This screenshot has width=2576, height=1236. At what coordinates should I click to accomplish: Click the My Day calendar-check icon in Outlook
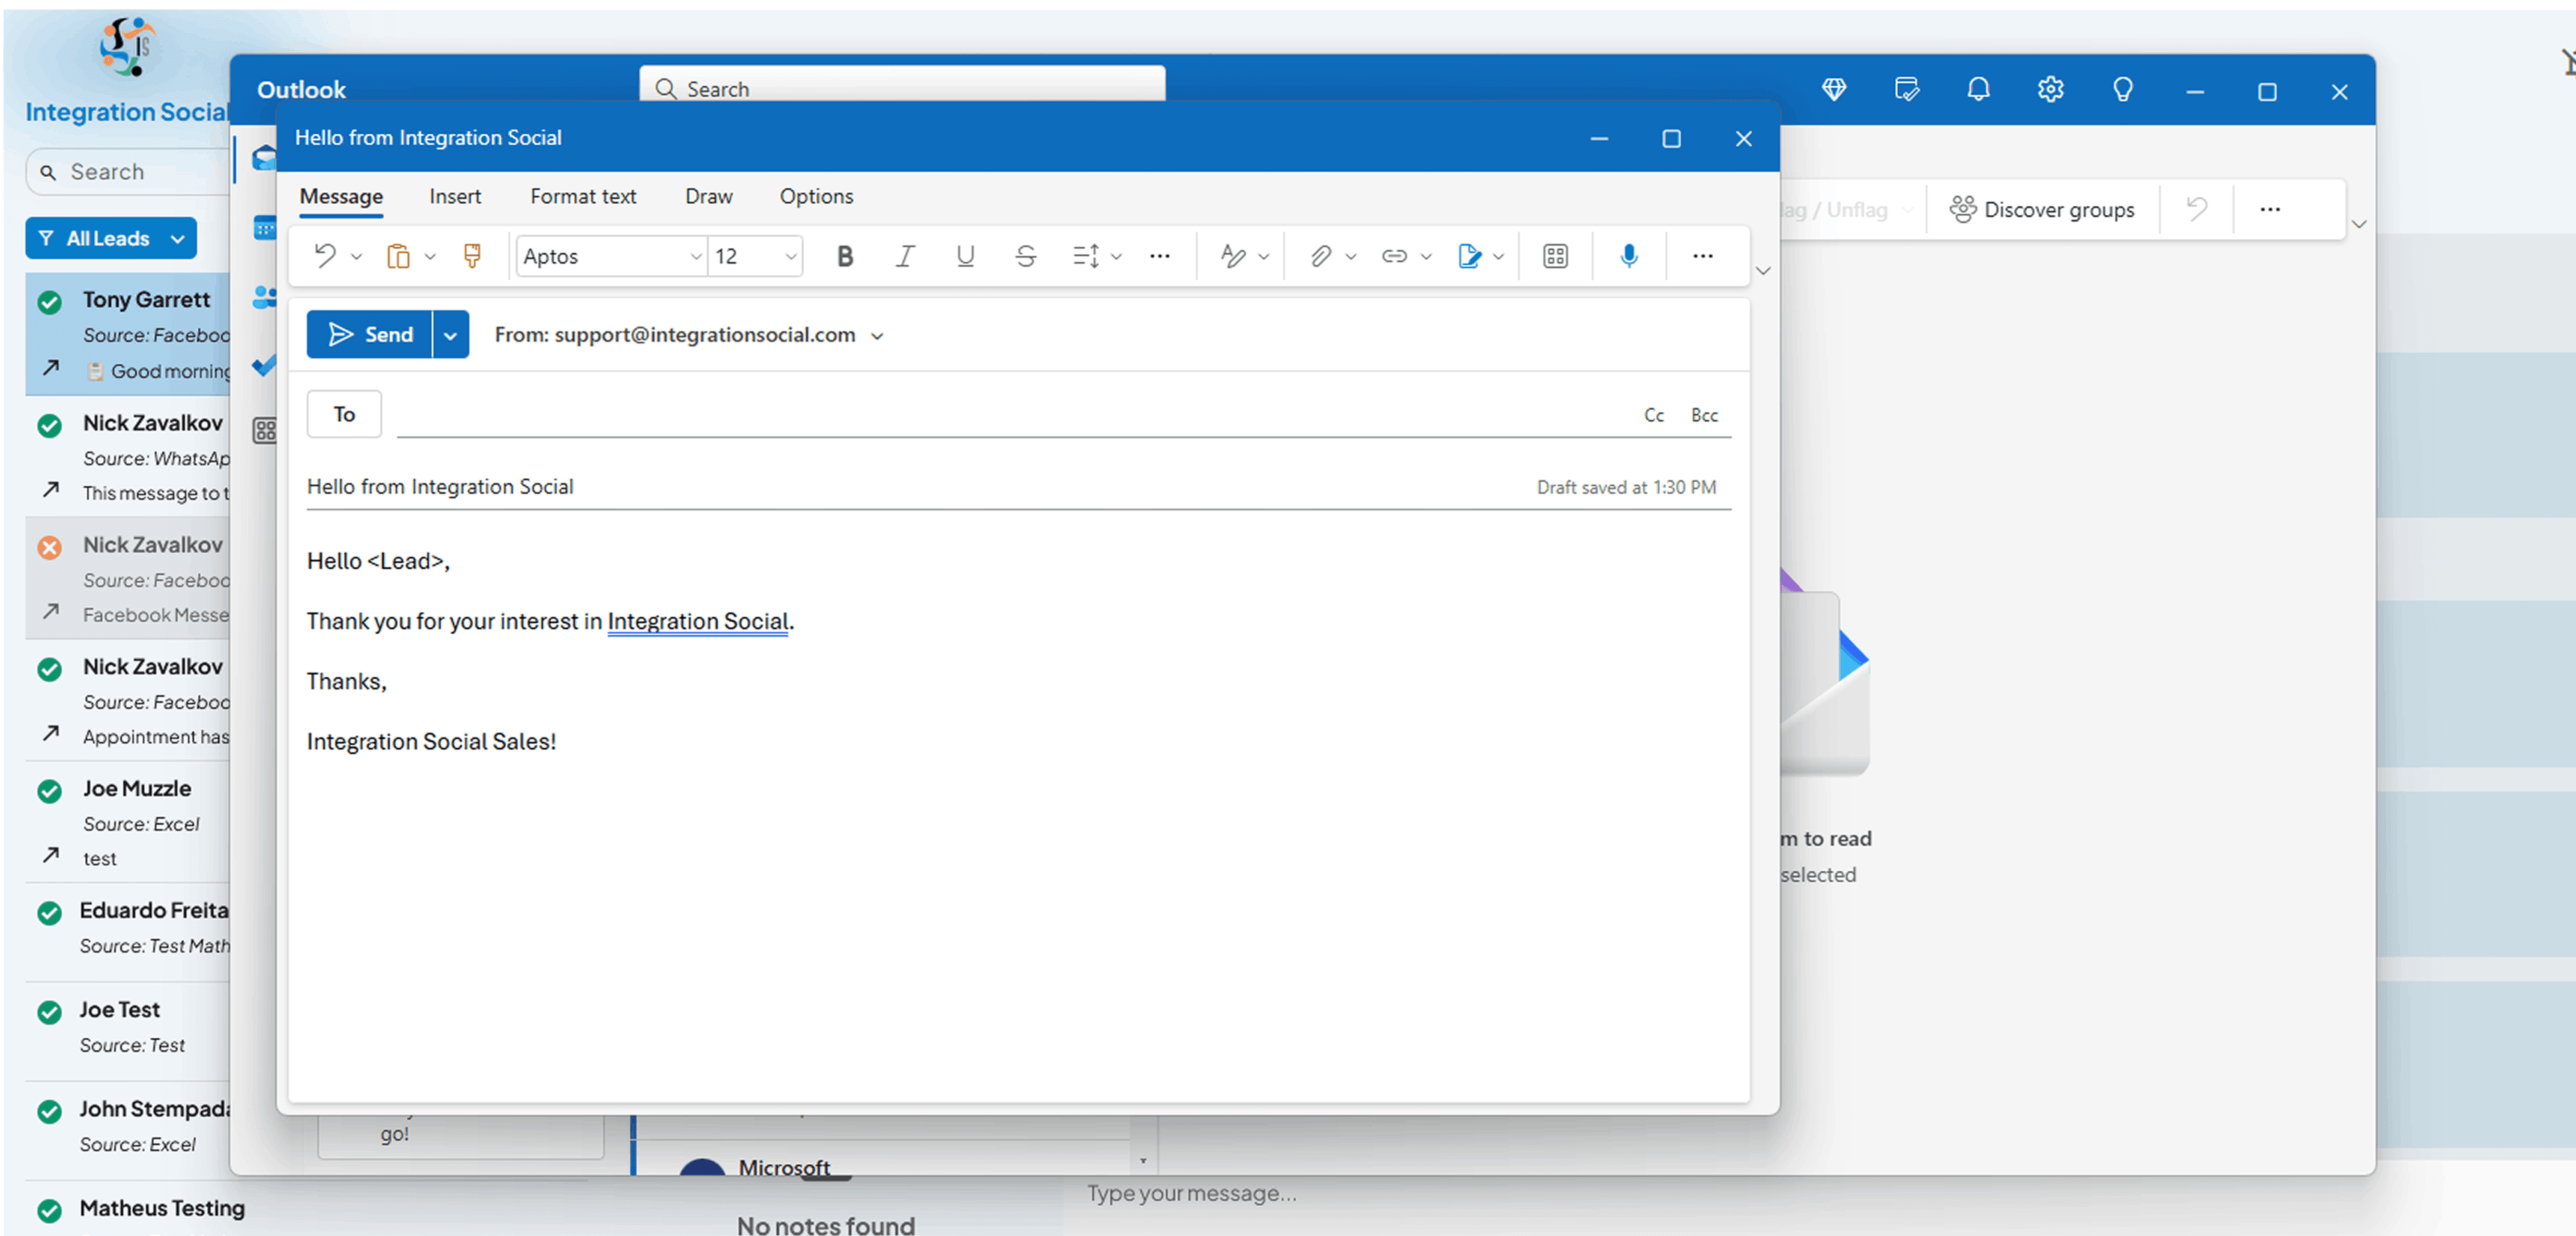pyautogui.click(x=1906, y=90)
